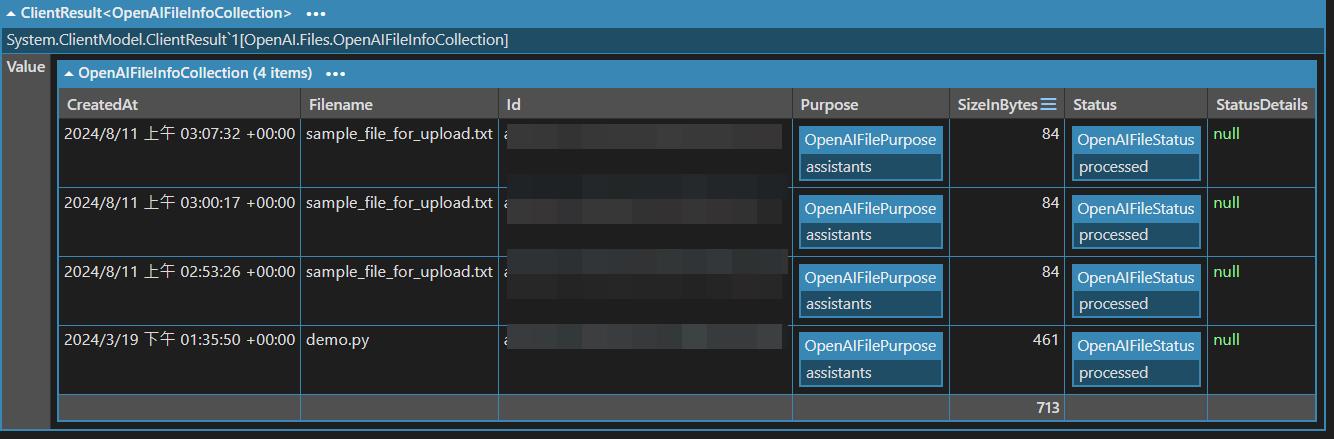
Task: Click the OpenAIFilePurpose box in the demo.py row
Action: pyautogui.click(x=870, y=358)
